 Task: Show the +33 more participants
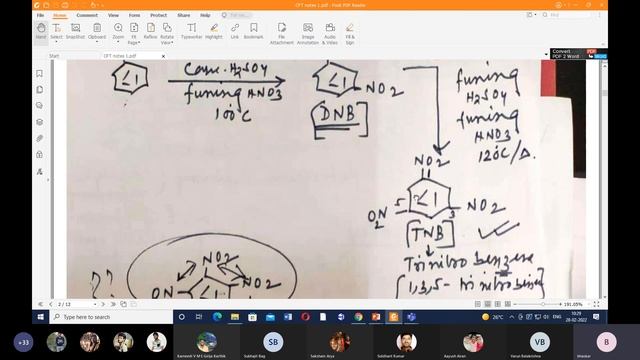click(23, 342)
